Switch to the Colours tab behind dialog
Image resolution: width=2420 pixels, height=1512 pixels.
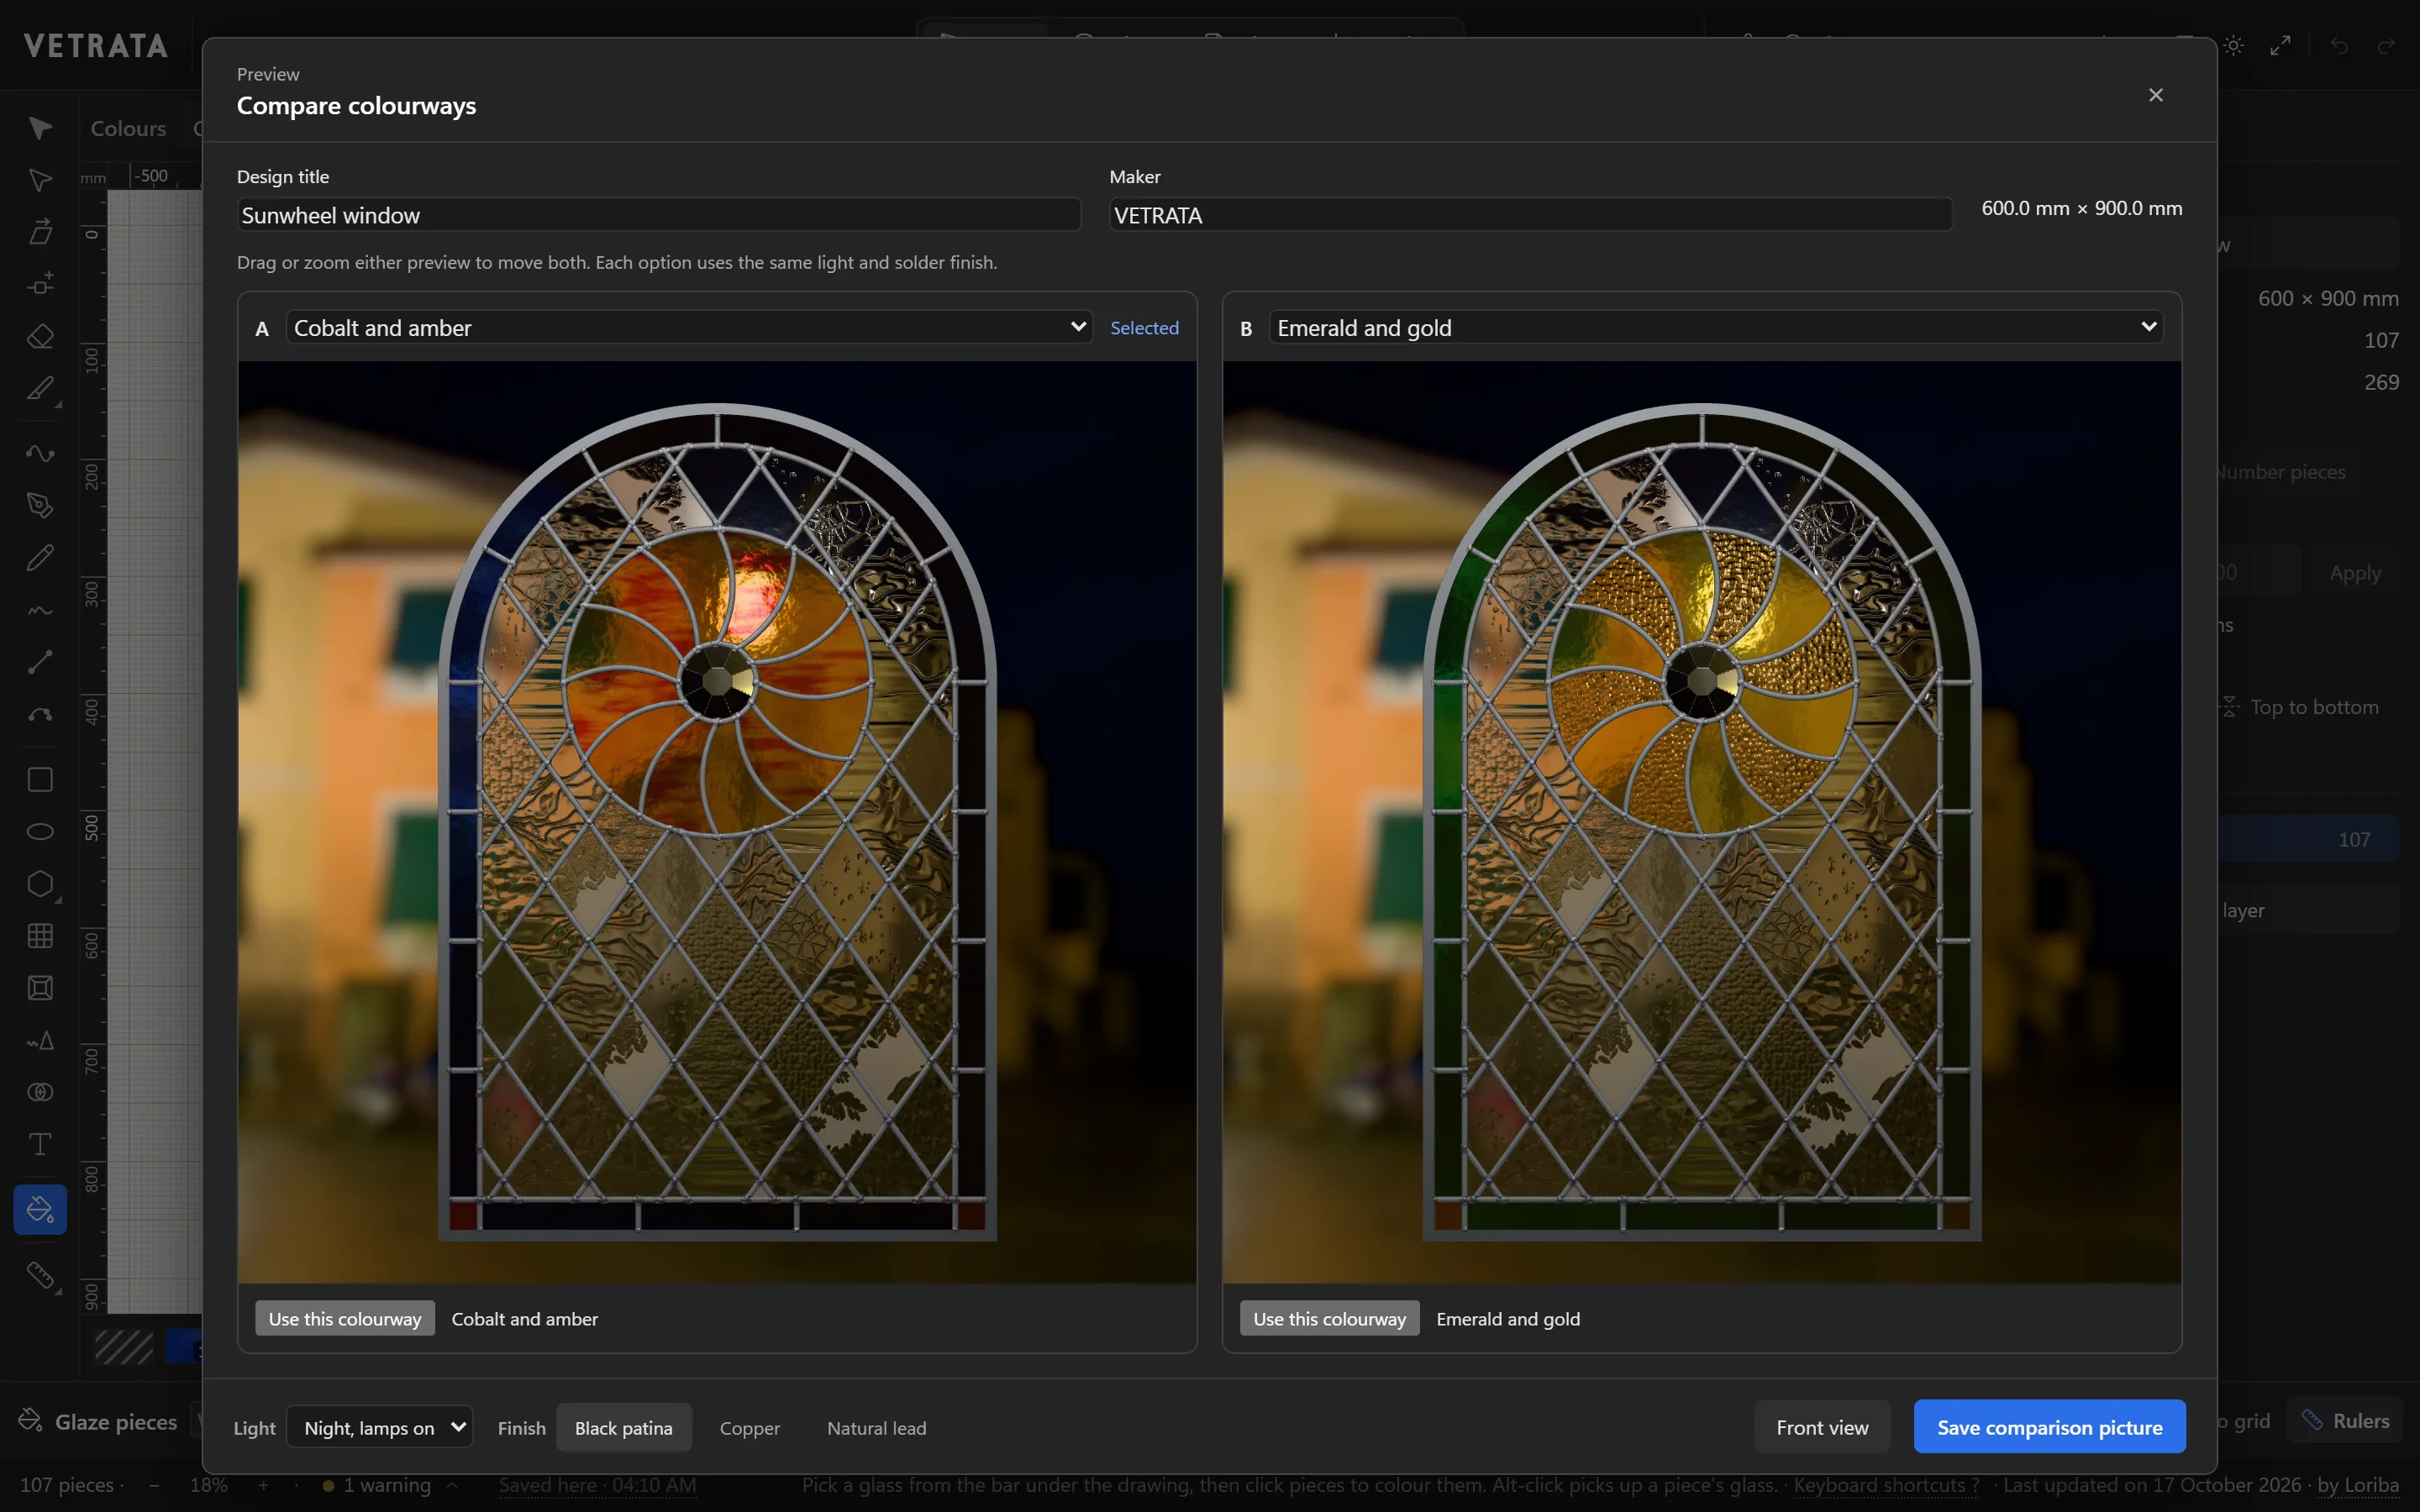(x=128, y=128)
